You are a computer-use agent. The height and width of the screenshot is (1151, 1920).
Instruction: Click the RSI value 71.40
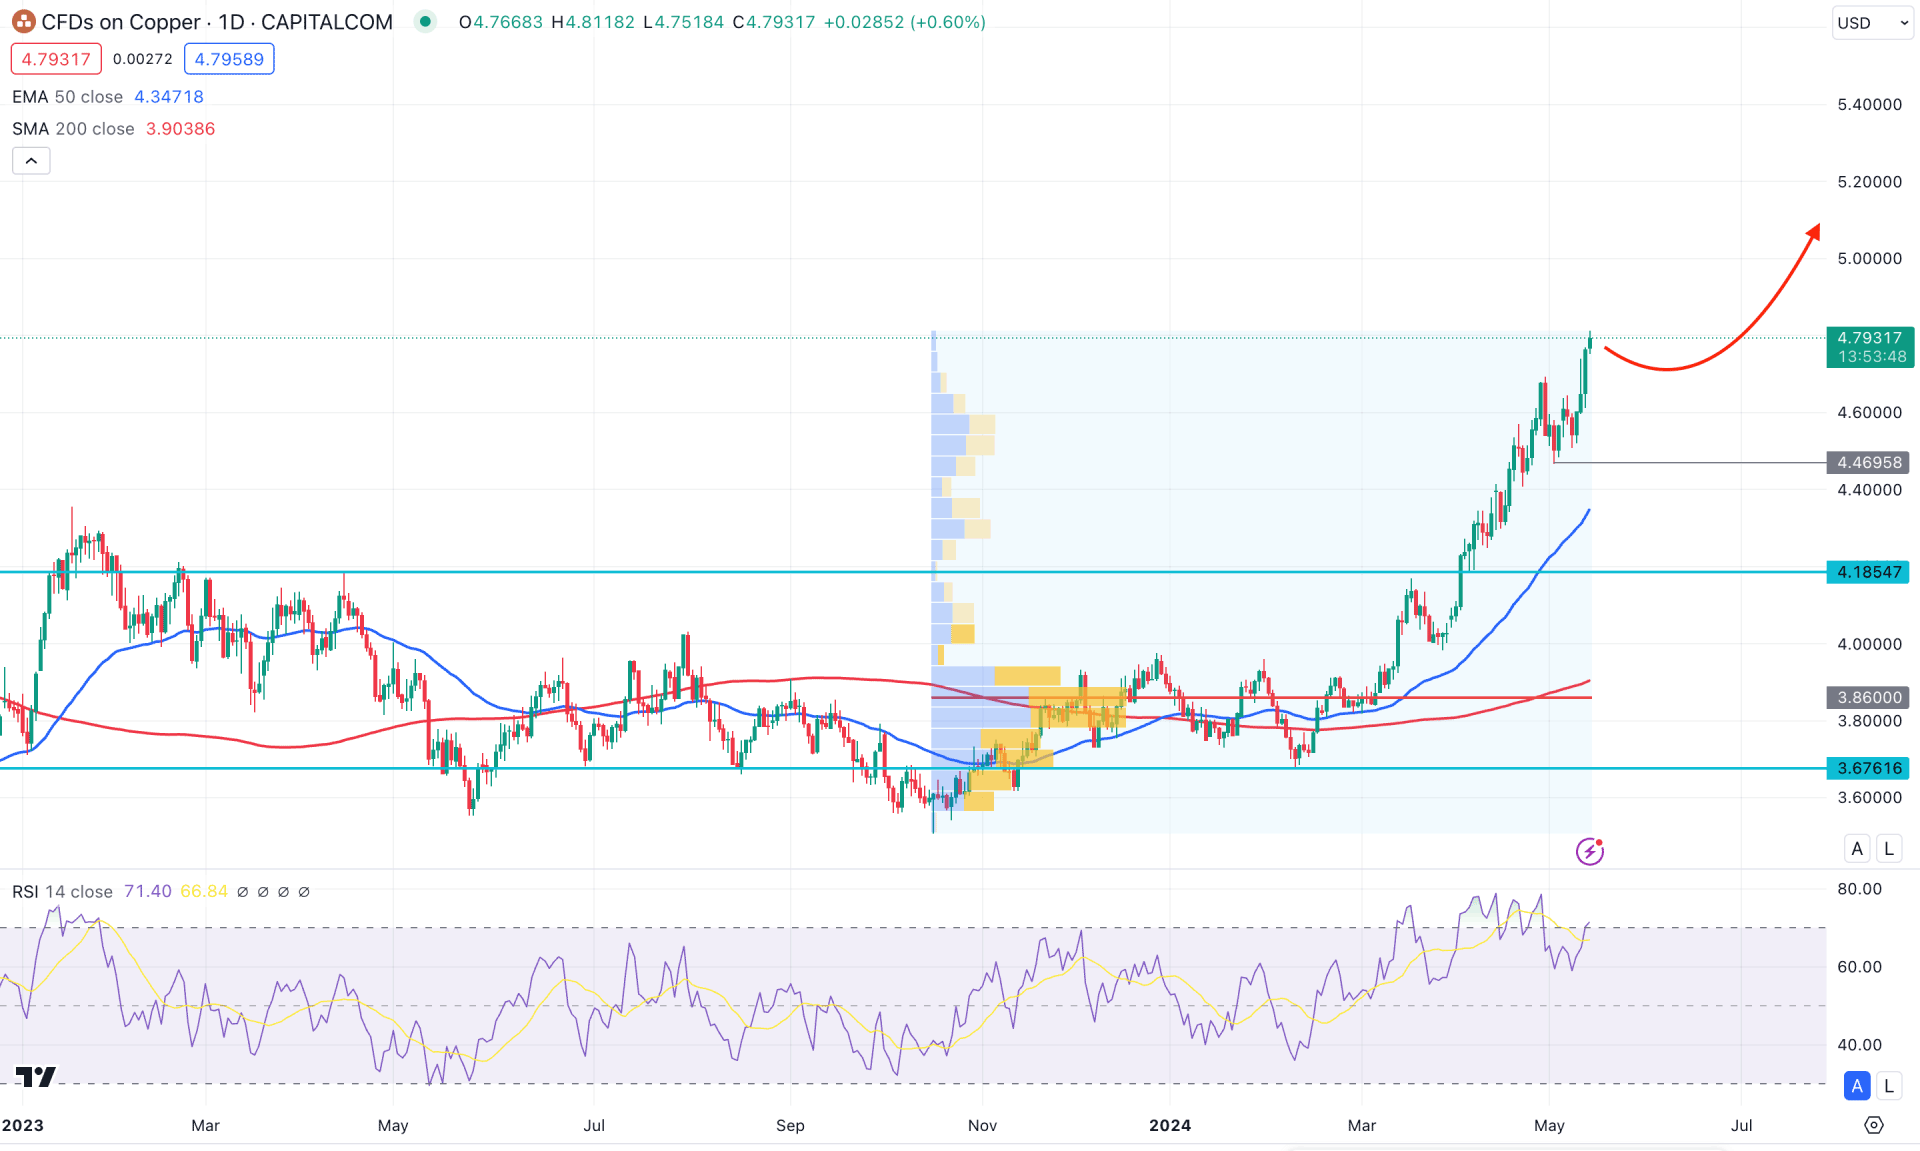[148, 891]
